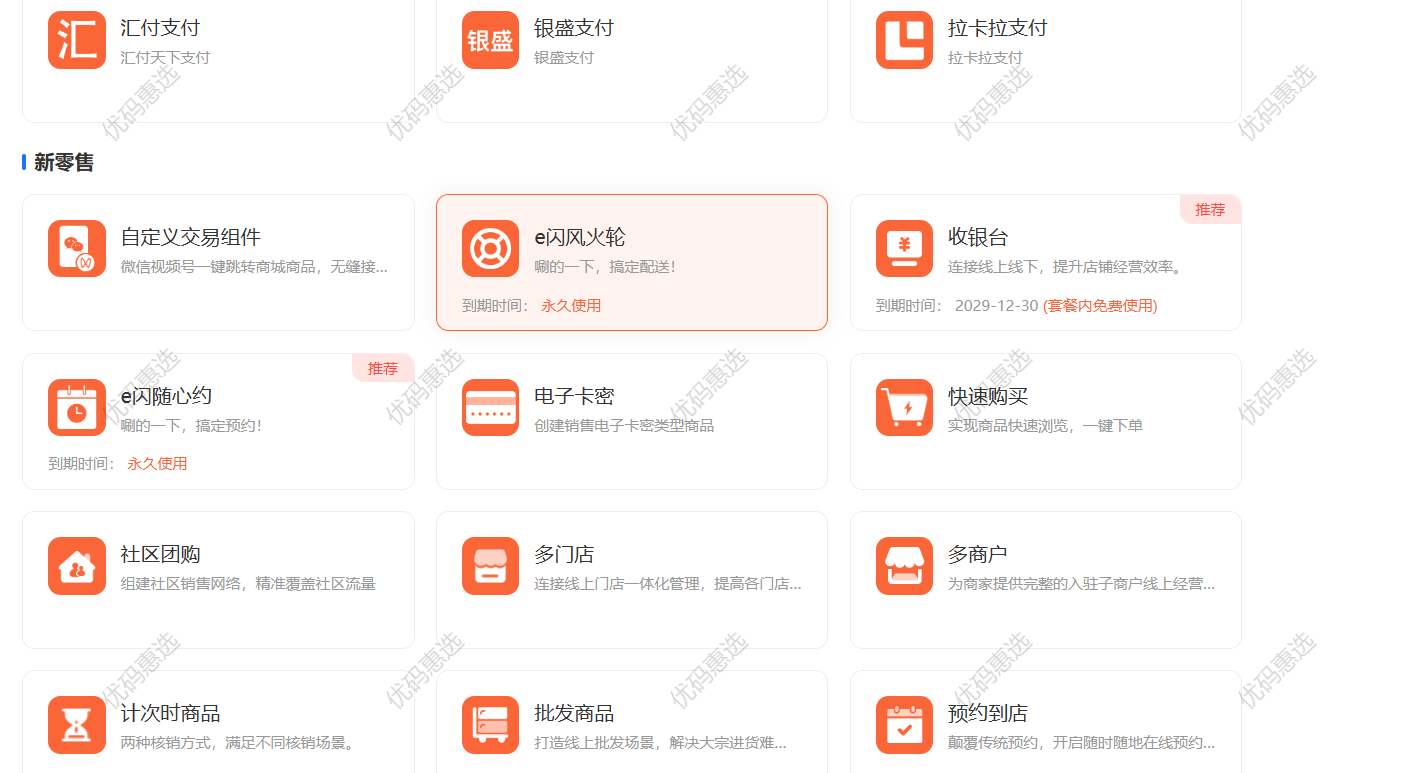Select the 快速购买 shopping cart icon
This screenshot has height=773, width=1418.
(x=904, y=408)
